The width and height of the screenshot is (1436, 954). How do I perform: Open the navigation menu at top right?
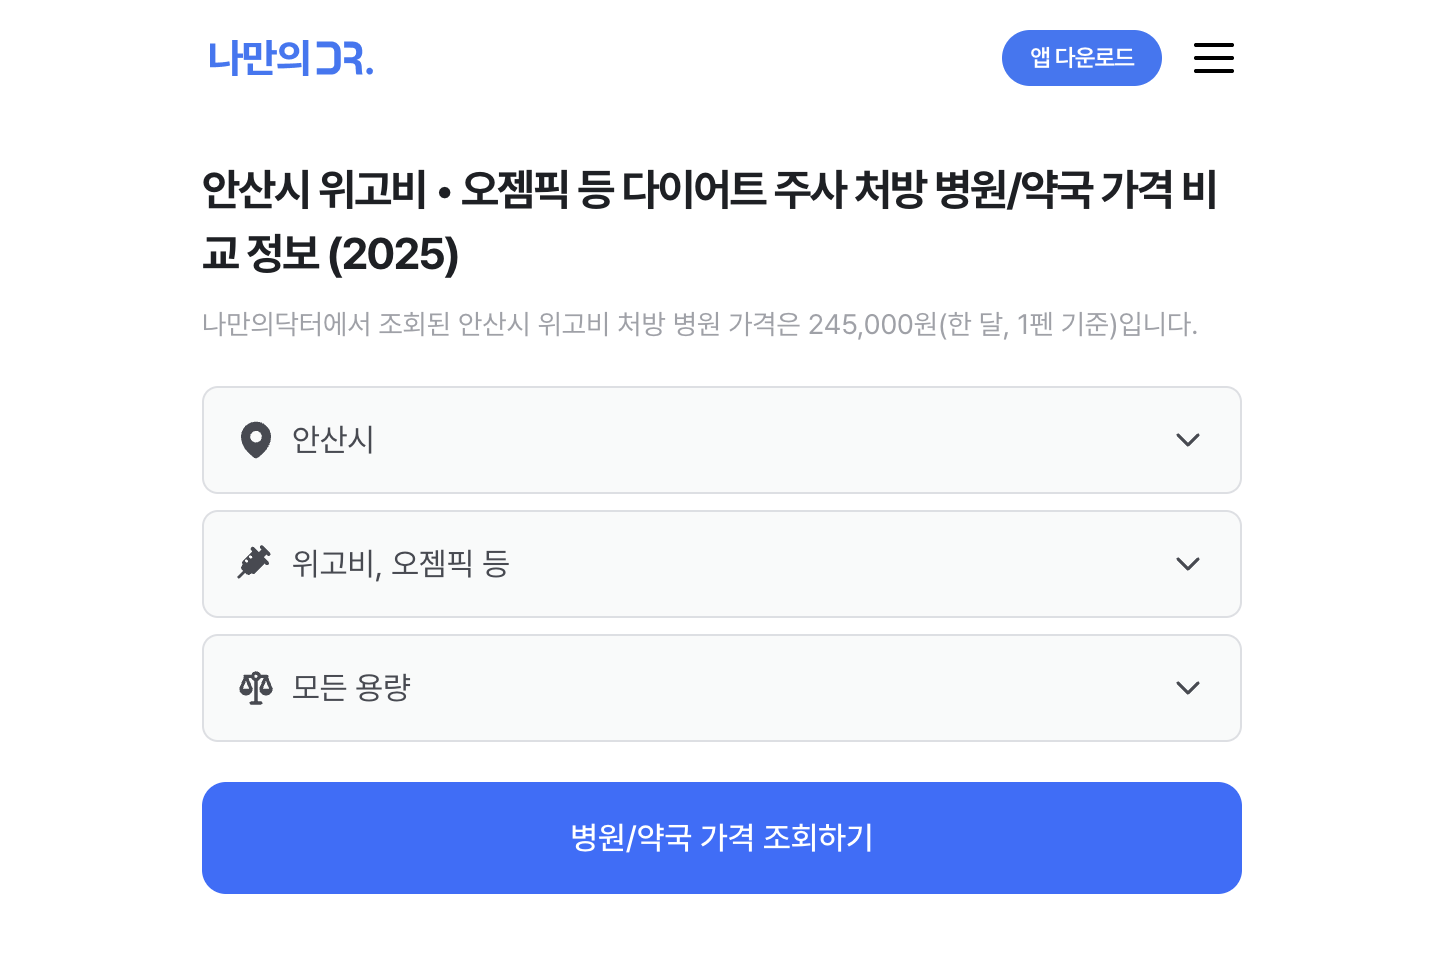click(1213, 58)
